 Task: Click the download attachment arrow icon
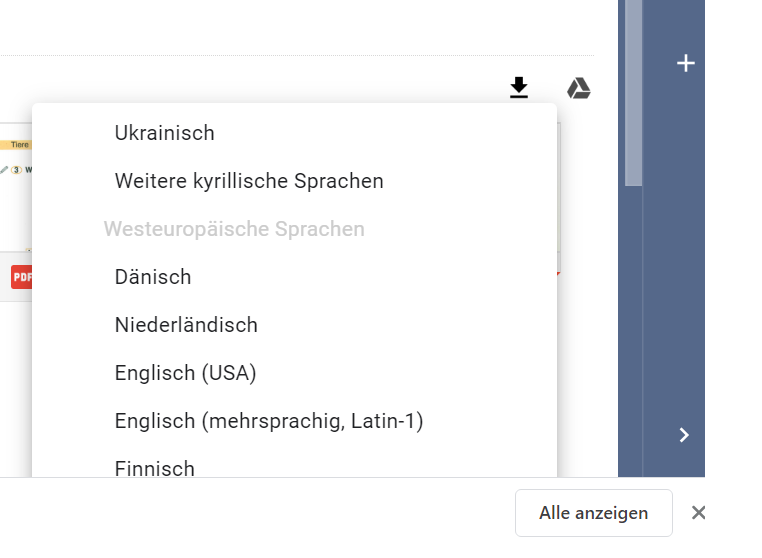pyautogui.click(x=518, y=88)
